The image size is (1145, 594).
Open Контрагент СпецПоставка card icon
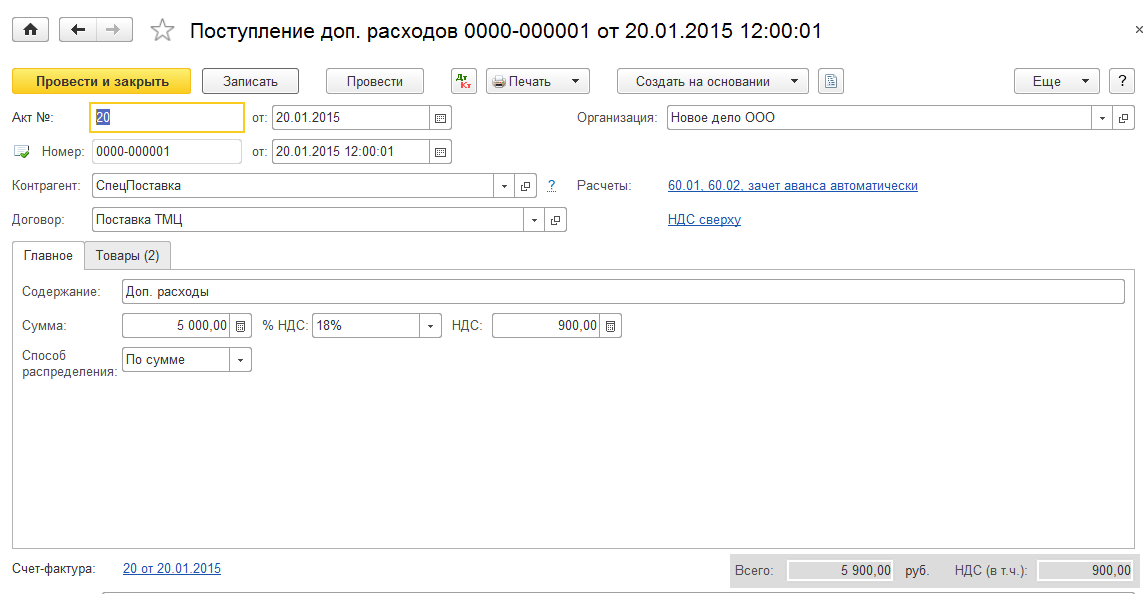[x=525, y=186]
